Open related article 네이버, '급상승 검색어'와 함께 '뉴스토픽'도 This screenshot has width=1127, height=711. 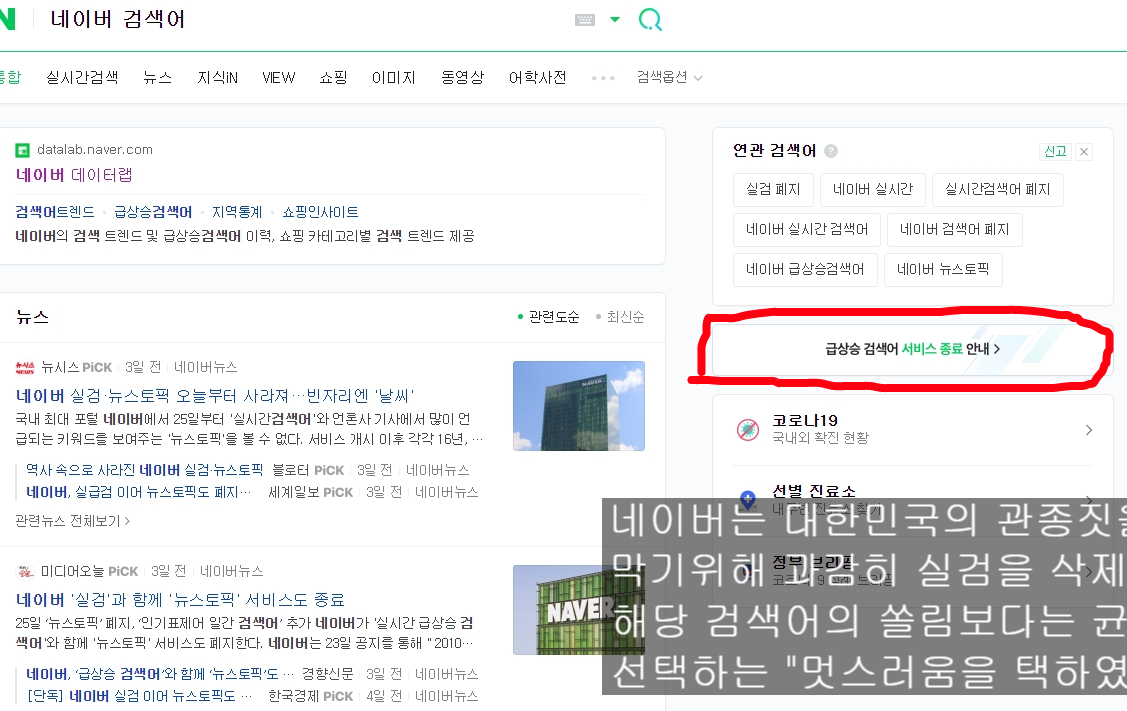point(160,674)
